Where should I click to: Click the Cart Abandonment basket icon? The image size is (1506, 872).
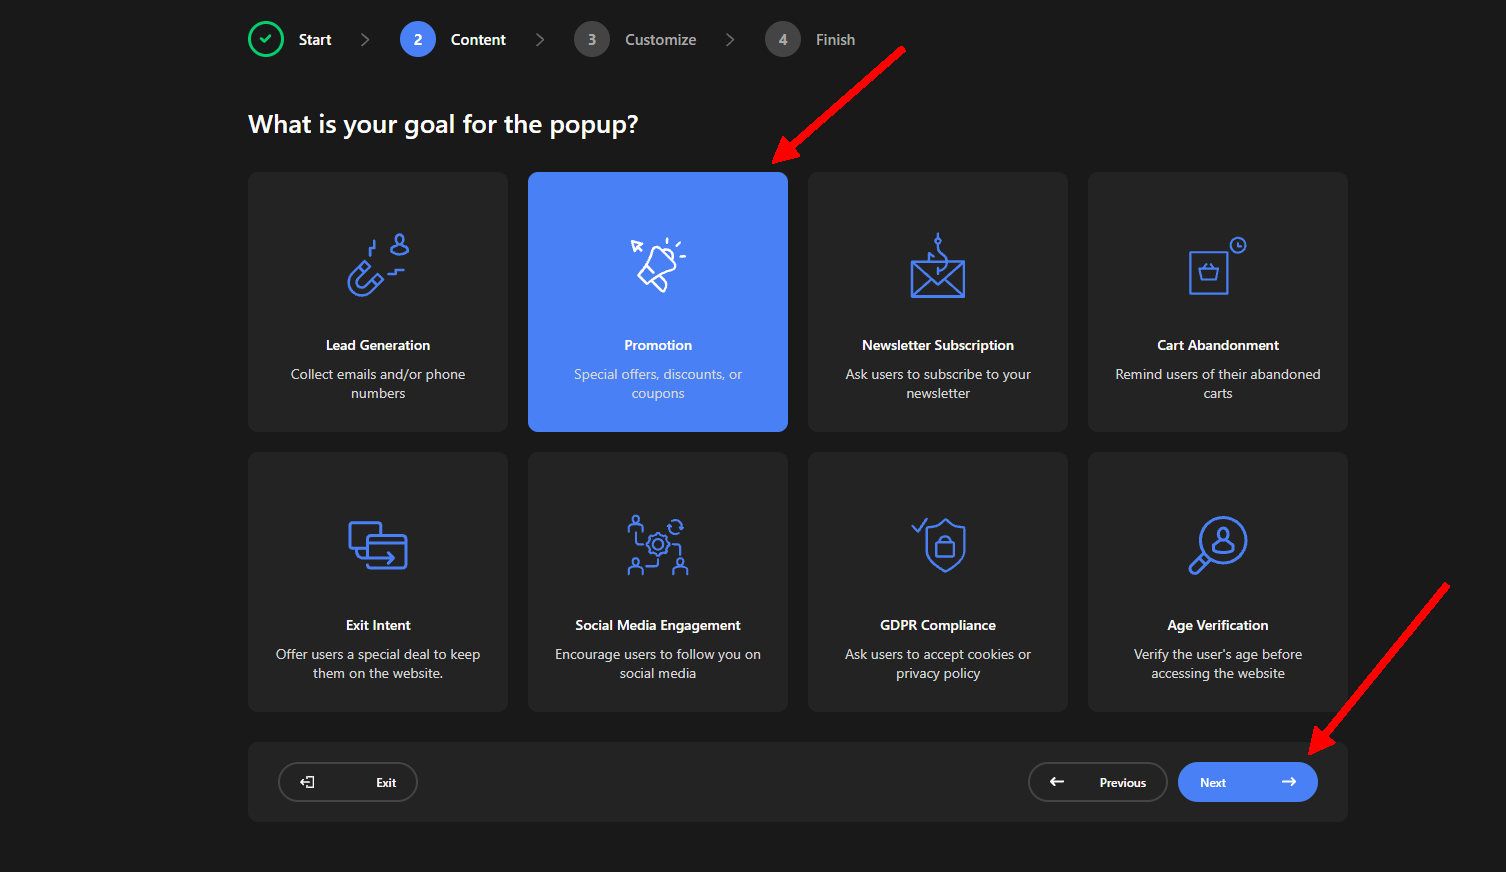tap(1218, 265)
